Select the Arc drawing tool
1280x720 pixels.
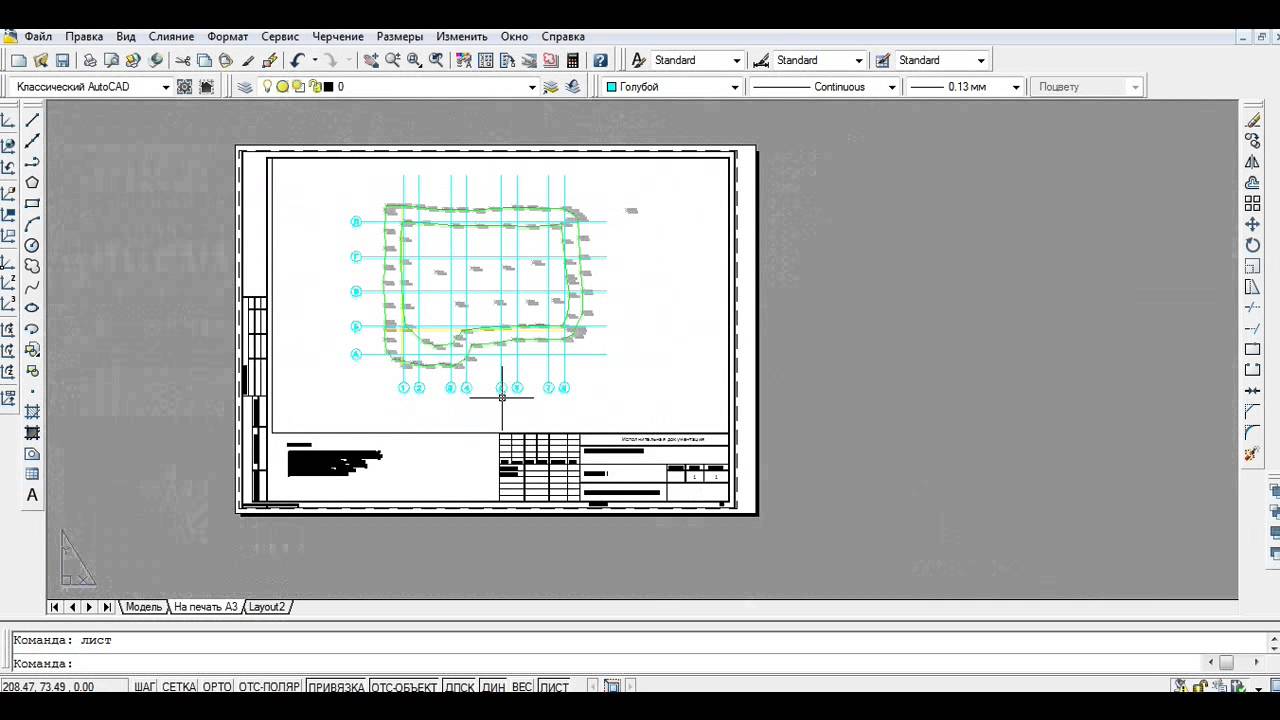coord(32,224)
